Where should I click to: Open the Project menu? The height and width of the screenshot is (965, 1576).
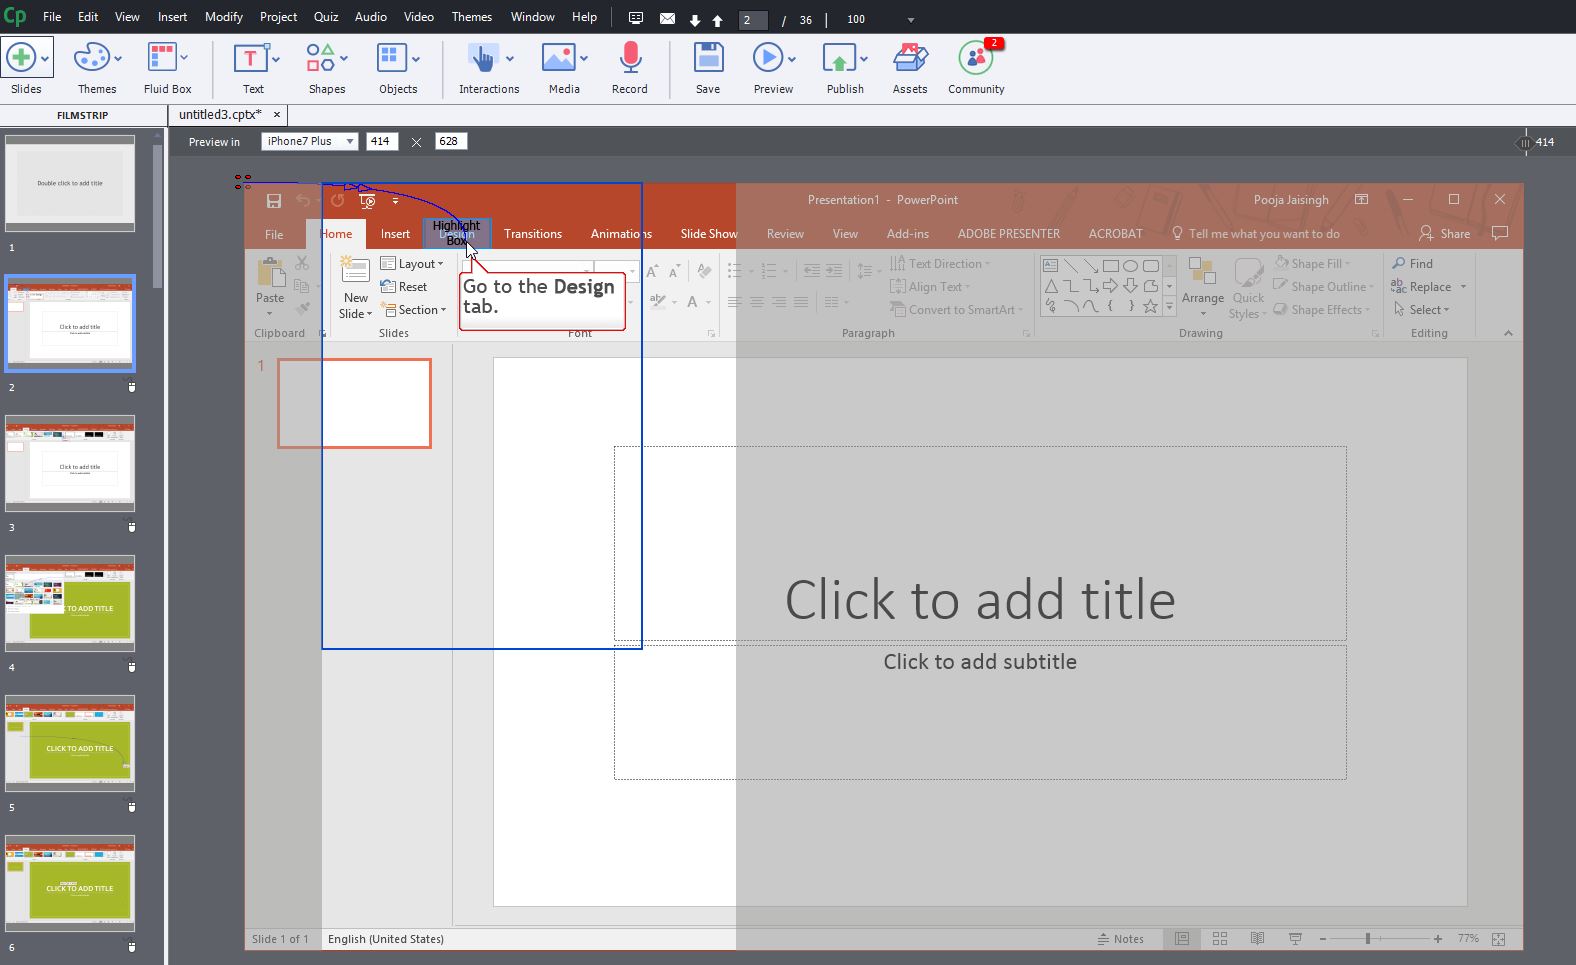[x=278, y=17]
